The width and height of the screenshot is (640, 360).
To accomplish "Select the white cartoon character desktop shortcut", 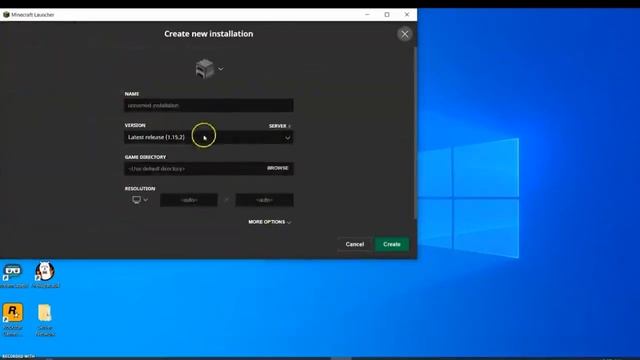I will pos(45,275).
